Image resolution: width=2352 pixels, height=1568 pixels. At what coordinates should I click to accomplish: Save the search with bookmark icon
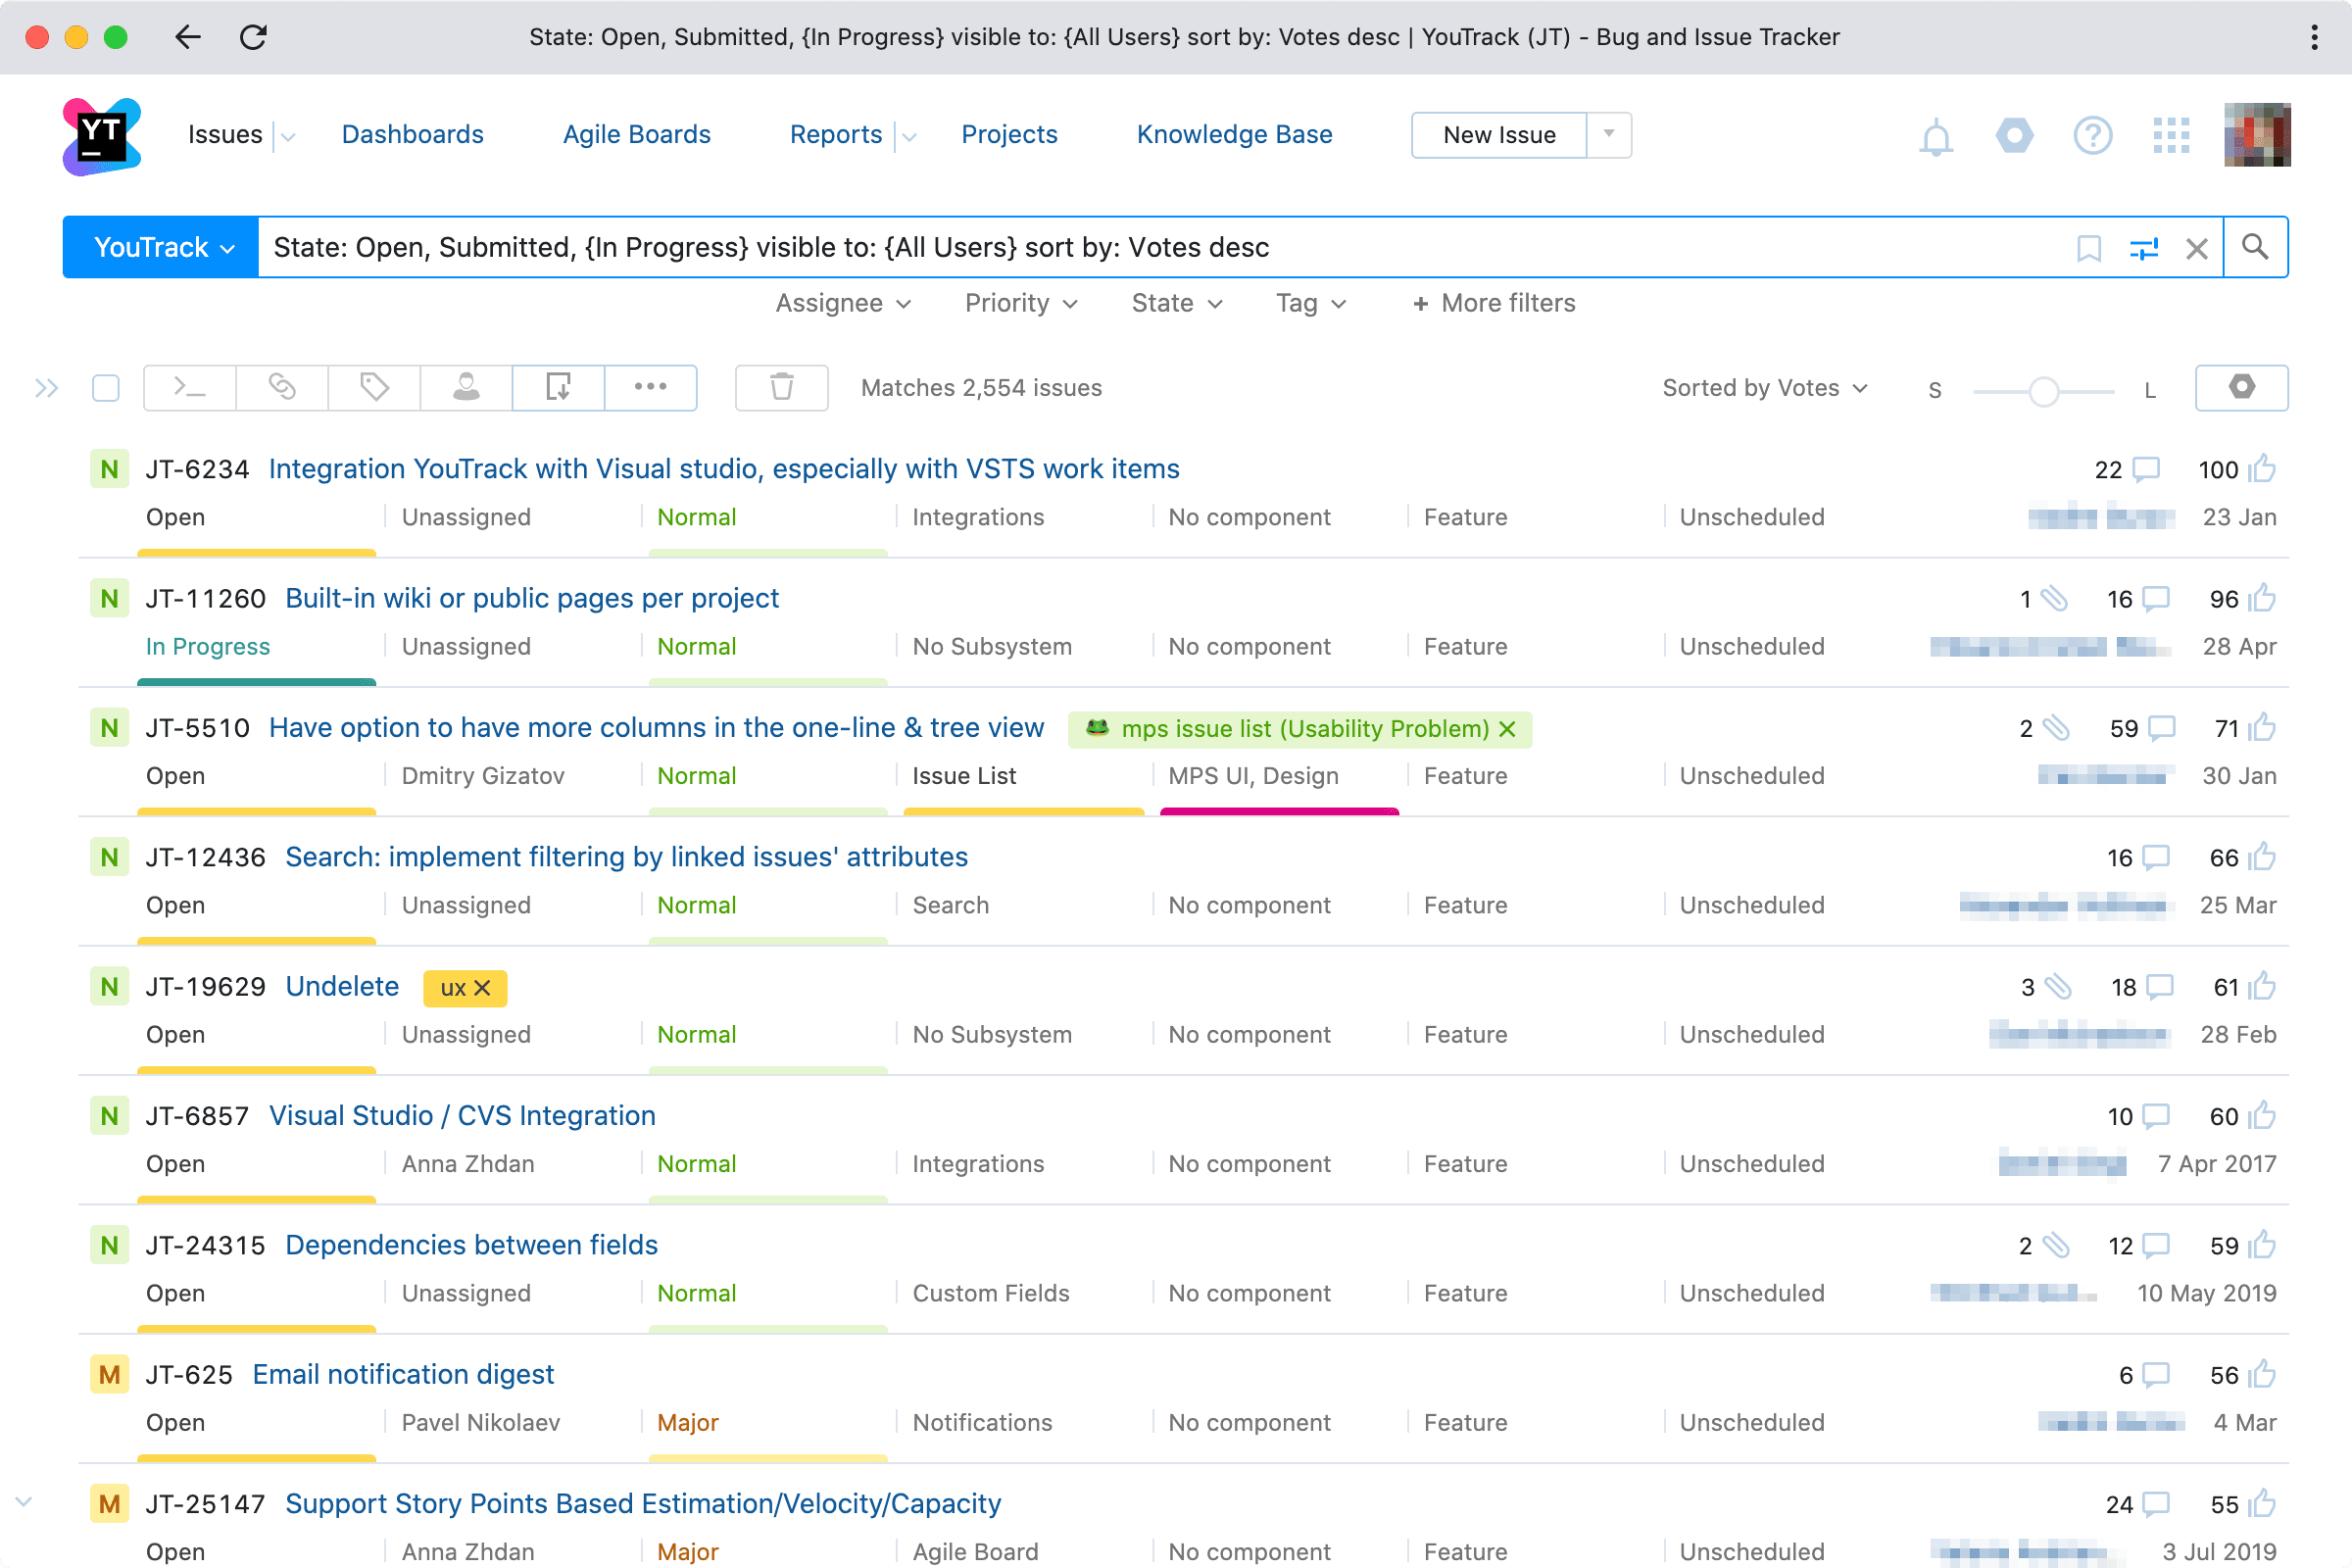[2088, 248]
